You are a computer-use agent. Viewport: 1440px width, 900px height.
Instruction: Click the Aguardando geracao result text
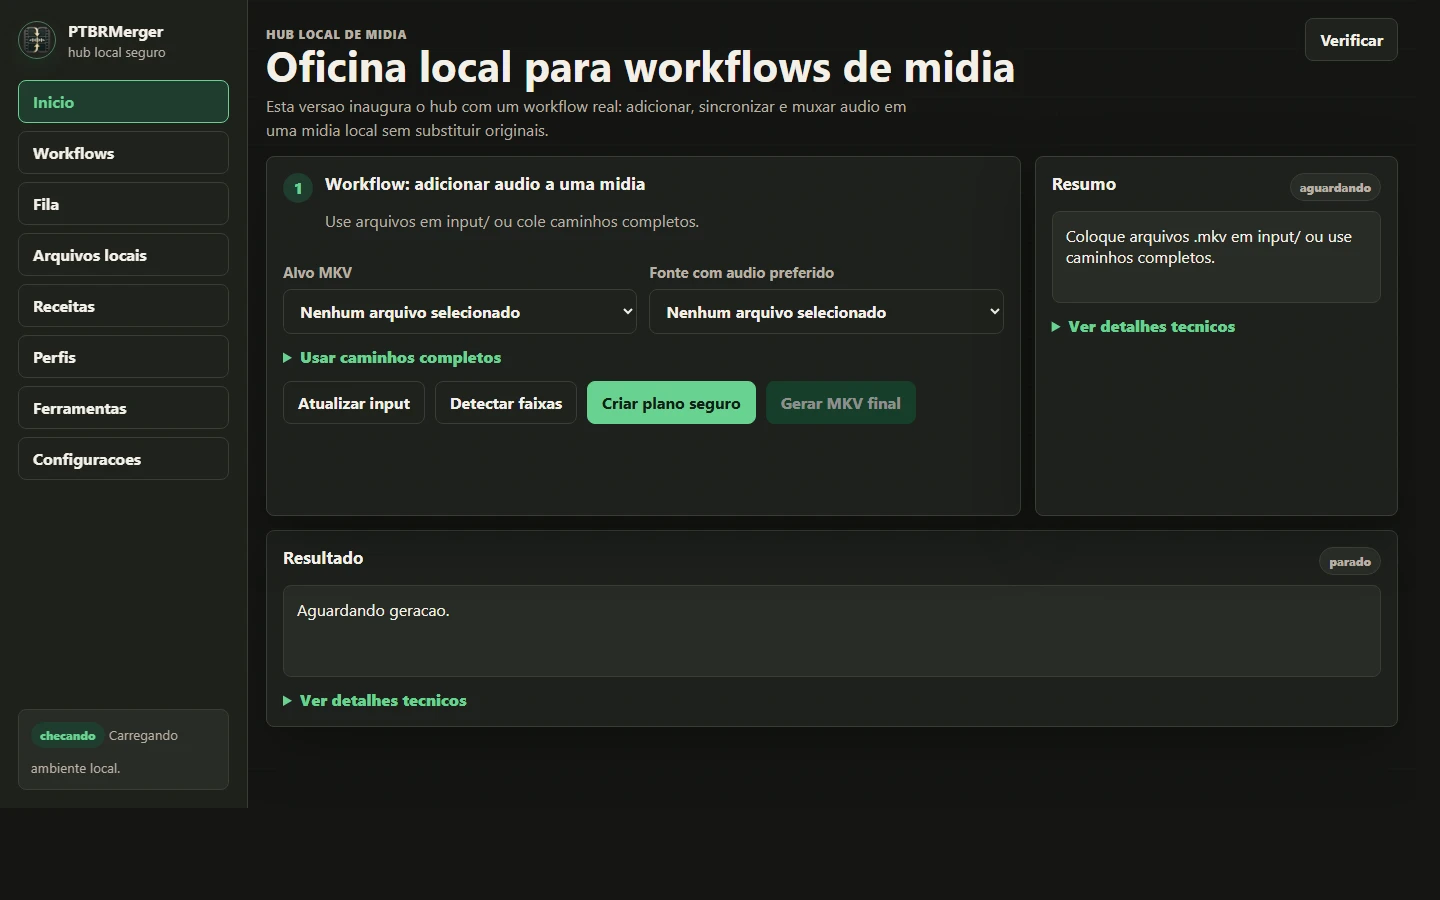coord(373,611)
